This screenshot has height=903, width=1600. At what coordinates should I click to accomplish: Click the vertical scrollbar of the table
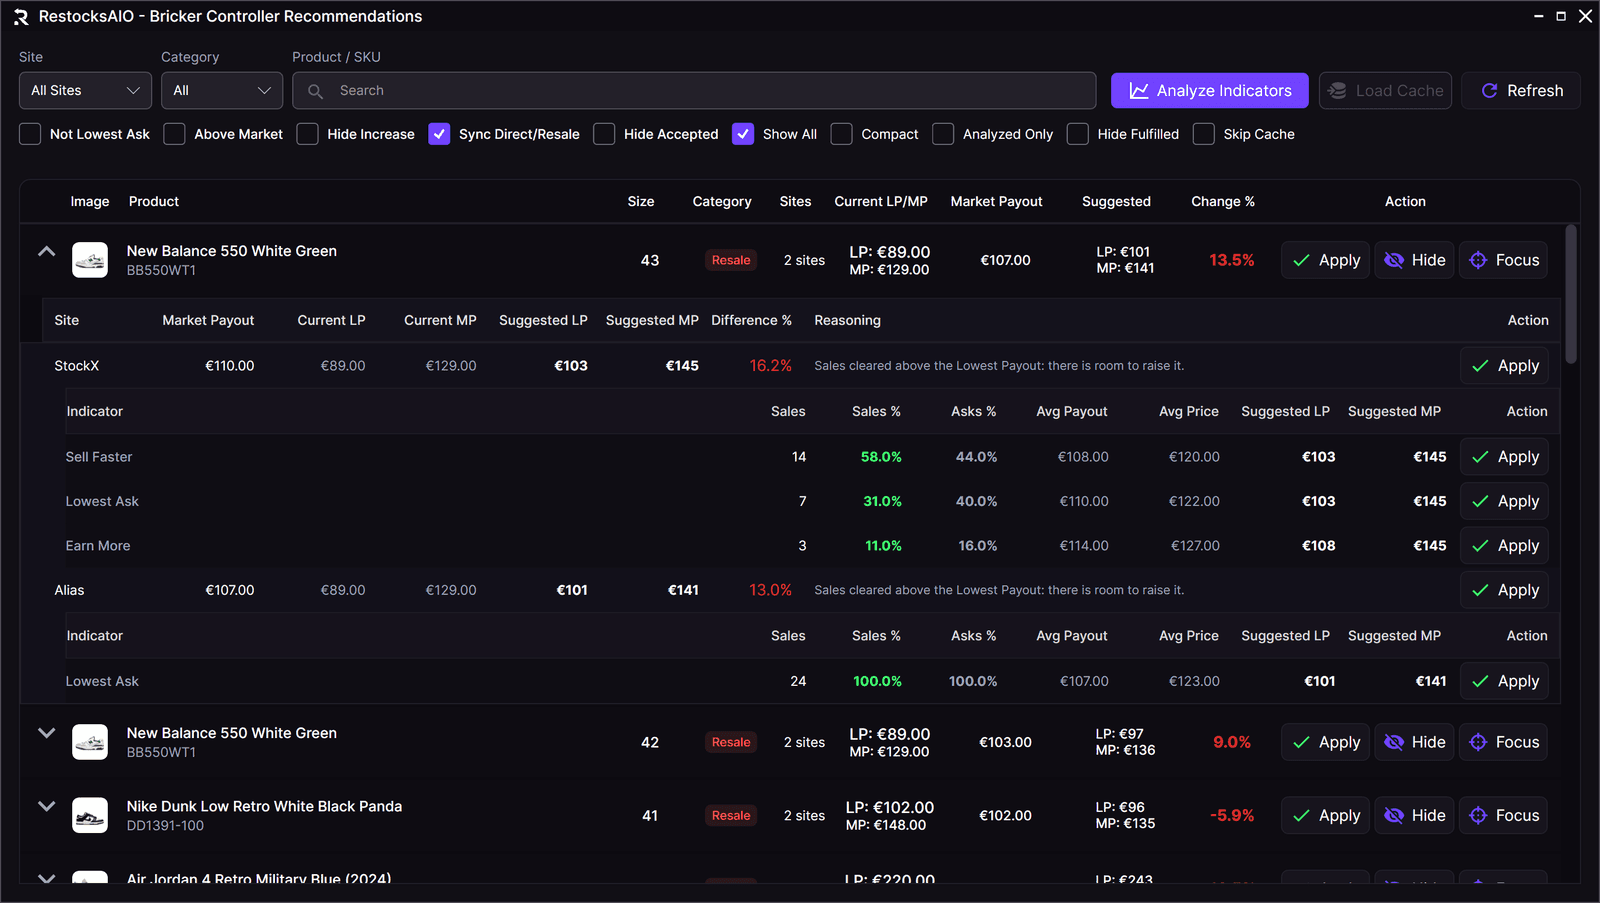pyautogui.click(x=1571, y=295)
